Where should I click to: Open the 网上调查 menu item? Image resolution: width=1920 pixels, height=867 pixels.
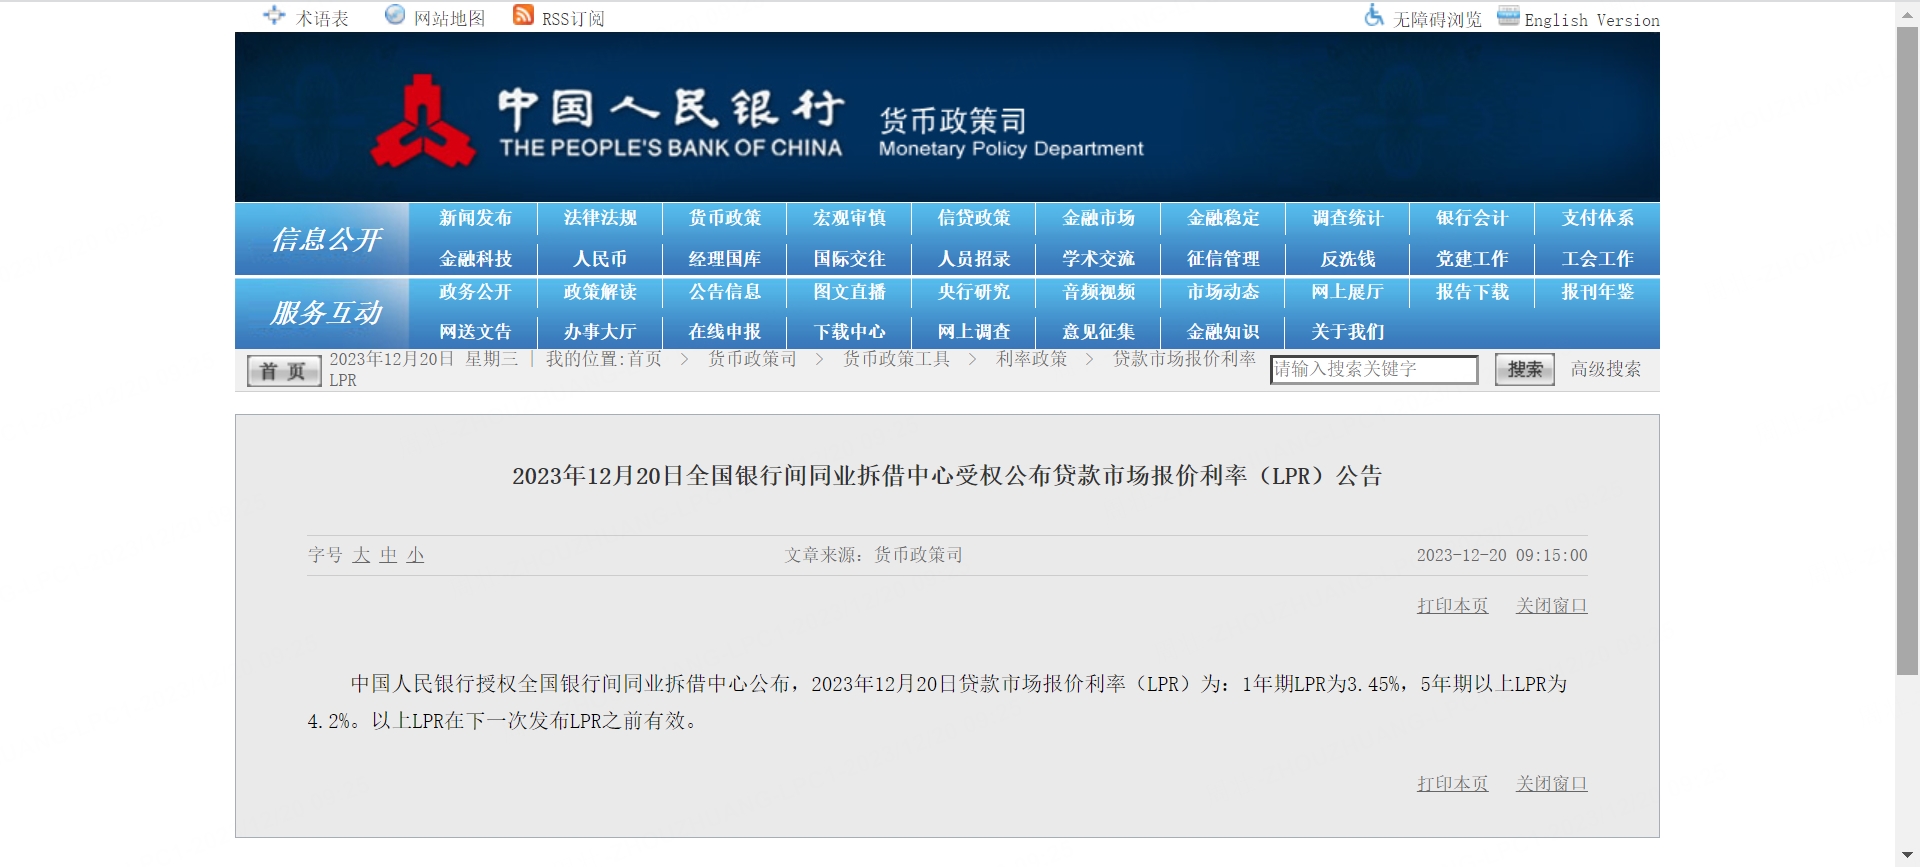(x=974, y=332)
